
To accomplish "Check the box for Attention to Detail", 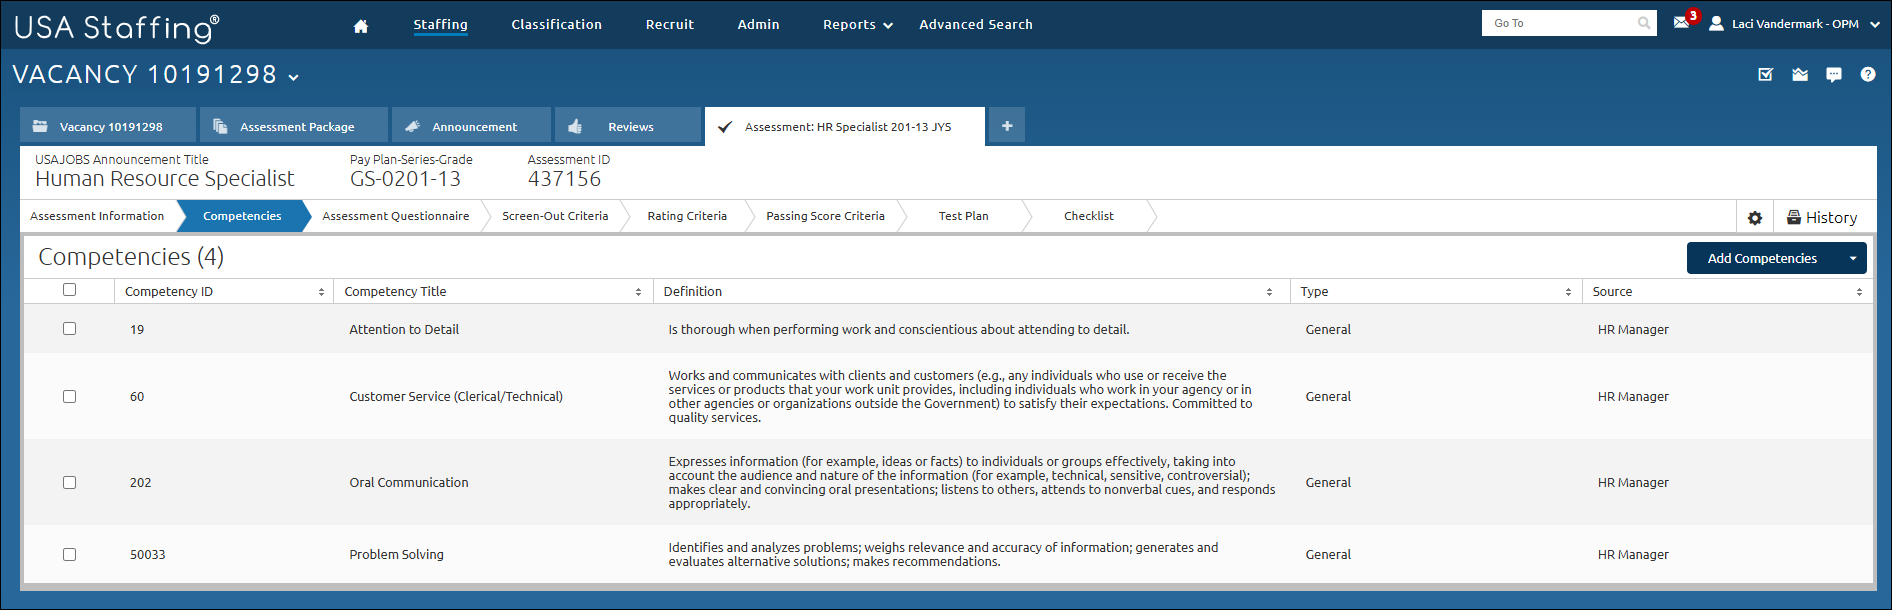I will (69, 328).
